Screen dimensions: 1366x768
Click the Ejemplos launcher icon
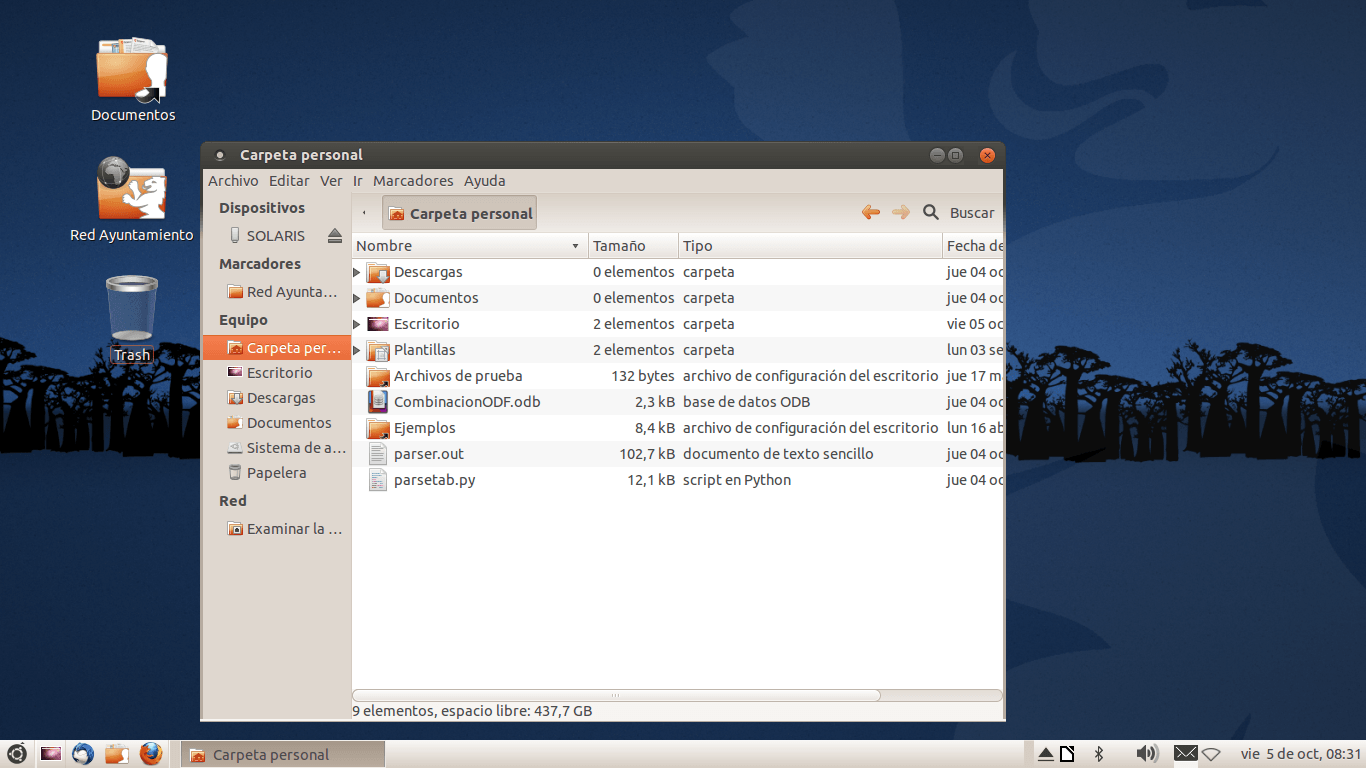point(377,428)
